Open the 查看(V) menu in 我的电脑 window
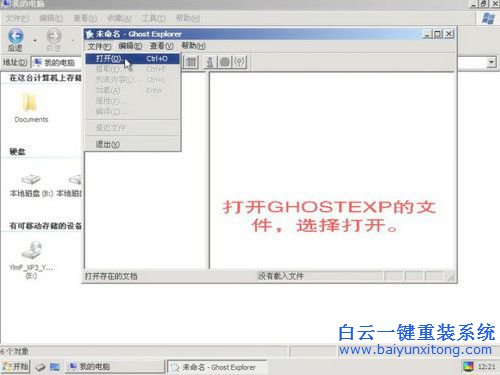 (85, 18)
